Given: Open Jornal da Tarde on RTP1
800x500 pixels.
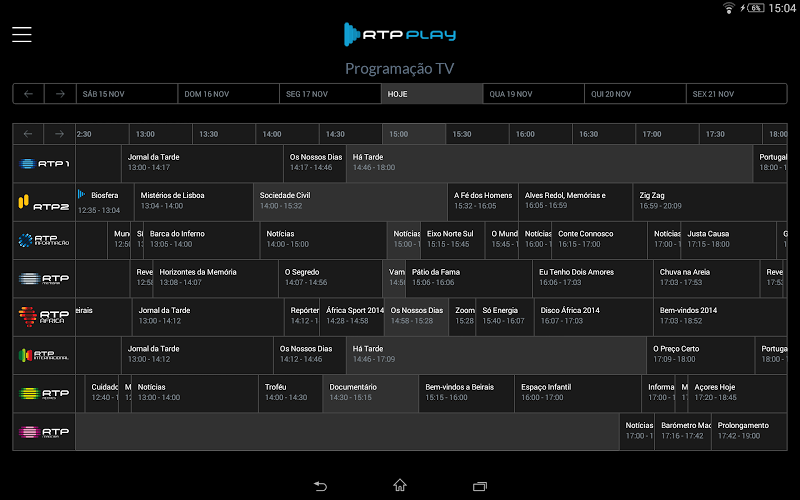Looking at the screenshot, I should tap(202, 164).
